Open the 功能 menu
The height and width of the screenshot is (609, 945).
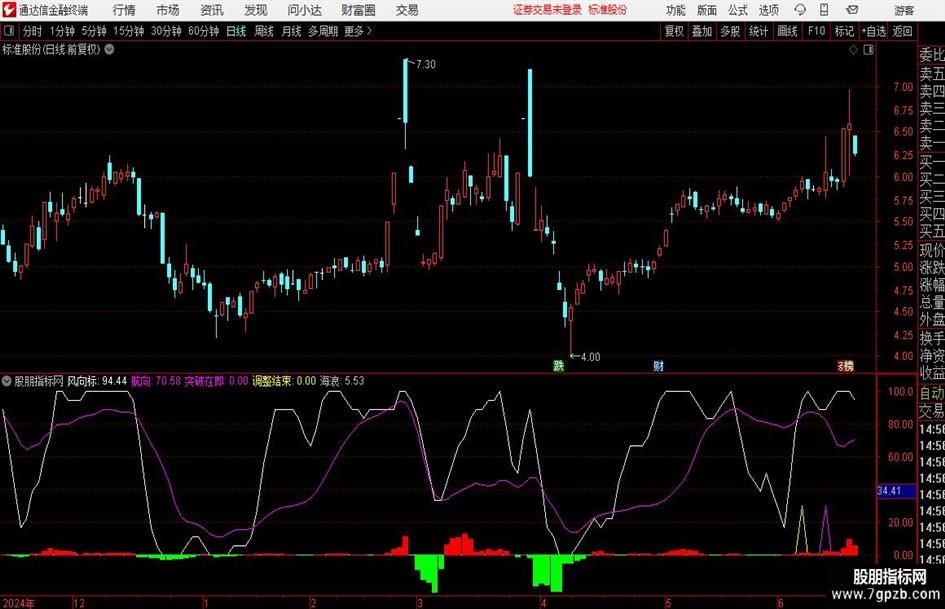(676, 10)
